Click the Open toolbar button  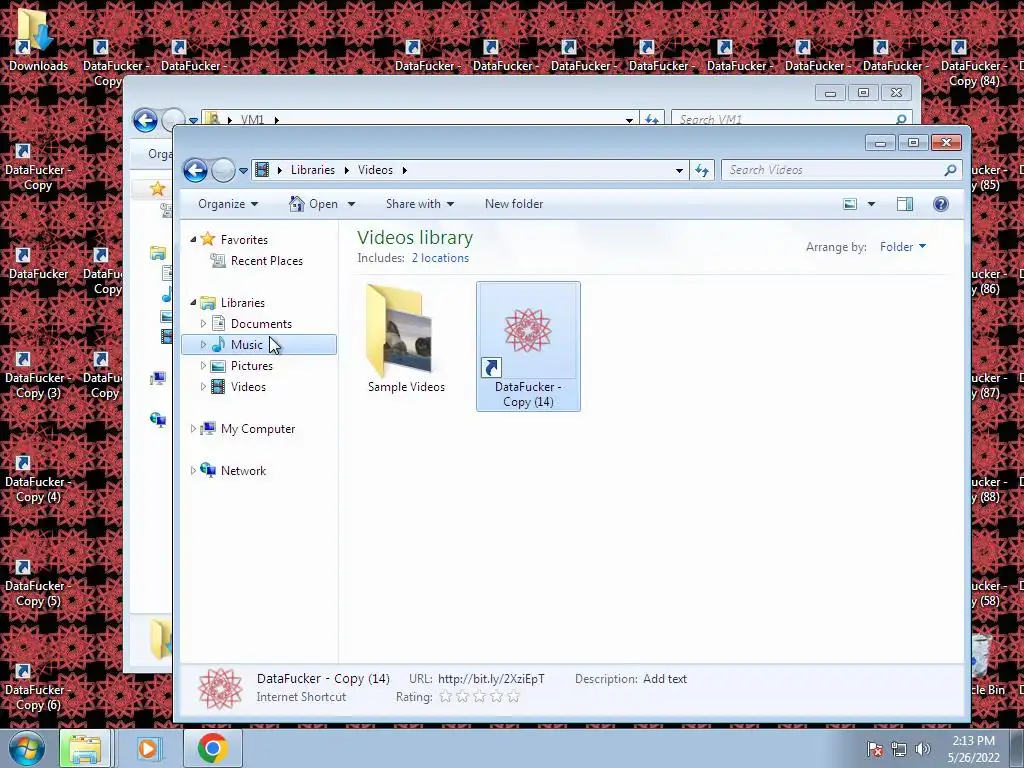313,204
